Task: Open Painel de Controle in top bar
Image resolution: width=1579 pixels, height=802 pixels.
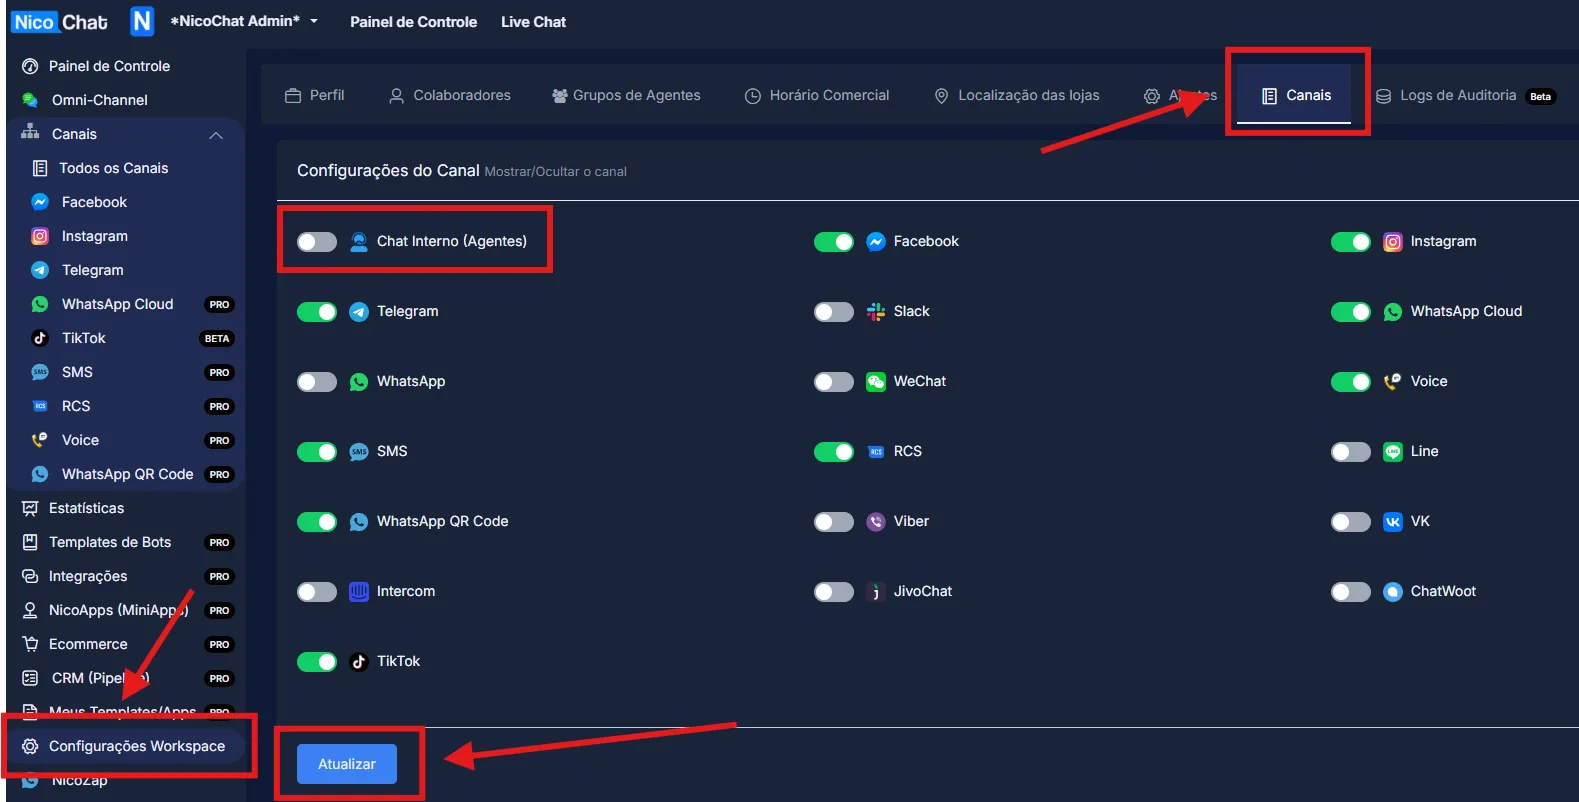Action: pyautogui.click(x=413, y=22)
